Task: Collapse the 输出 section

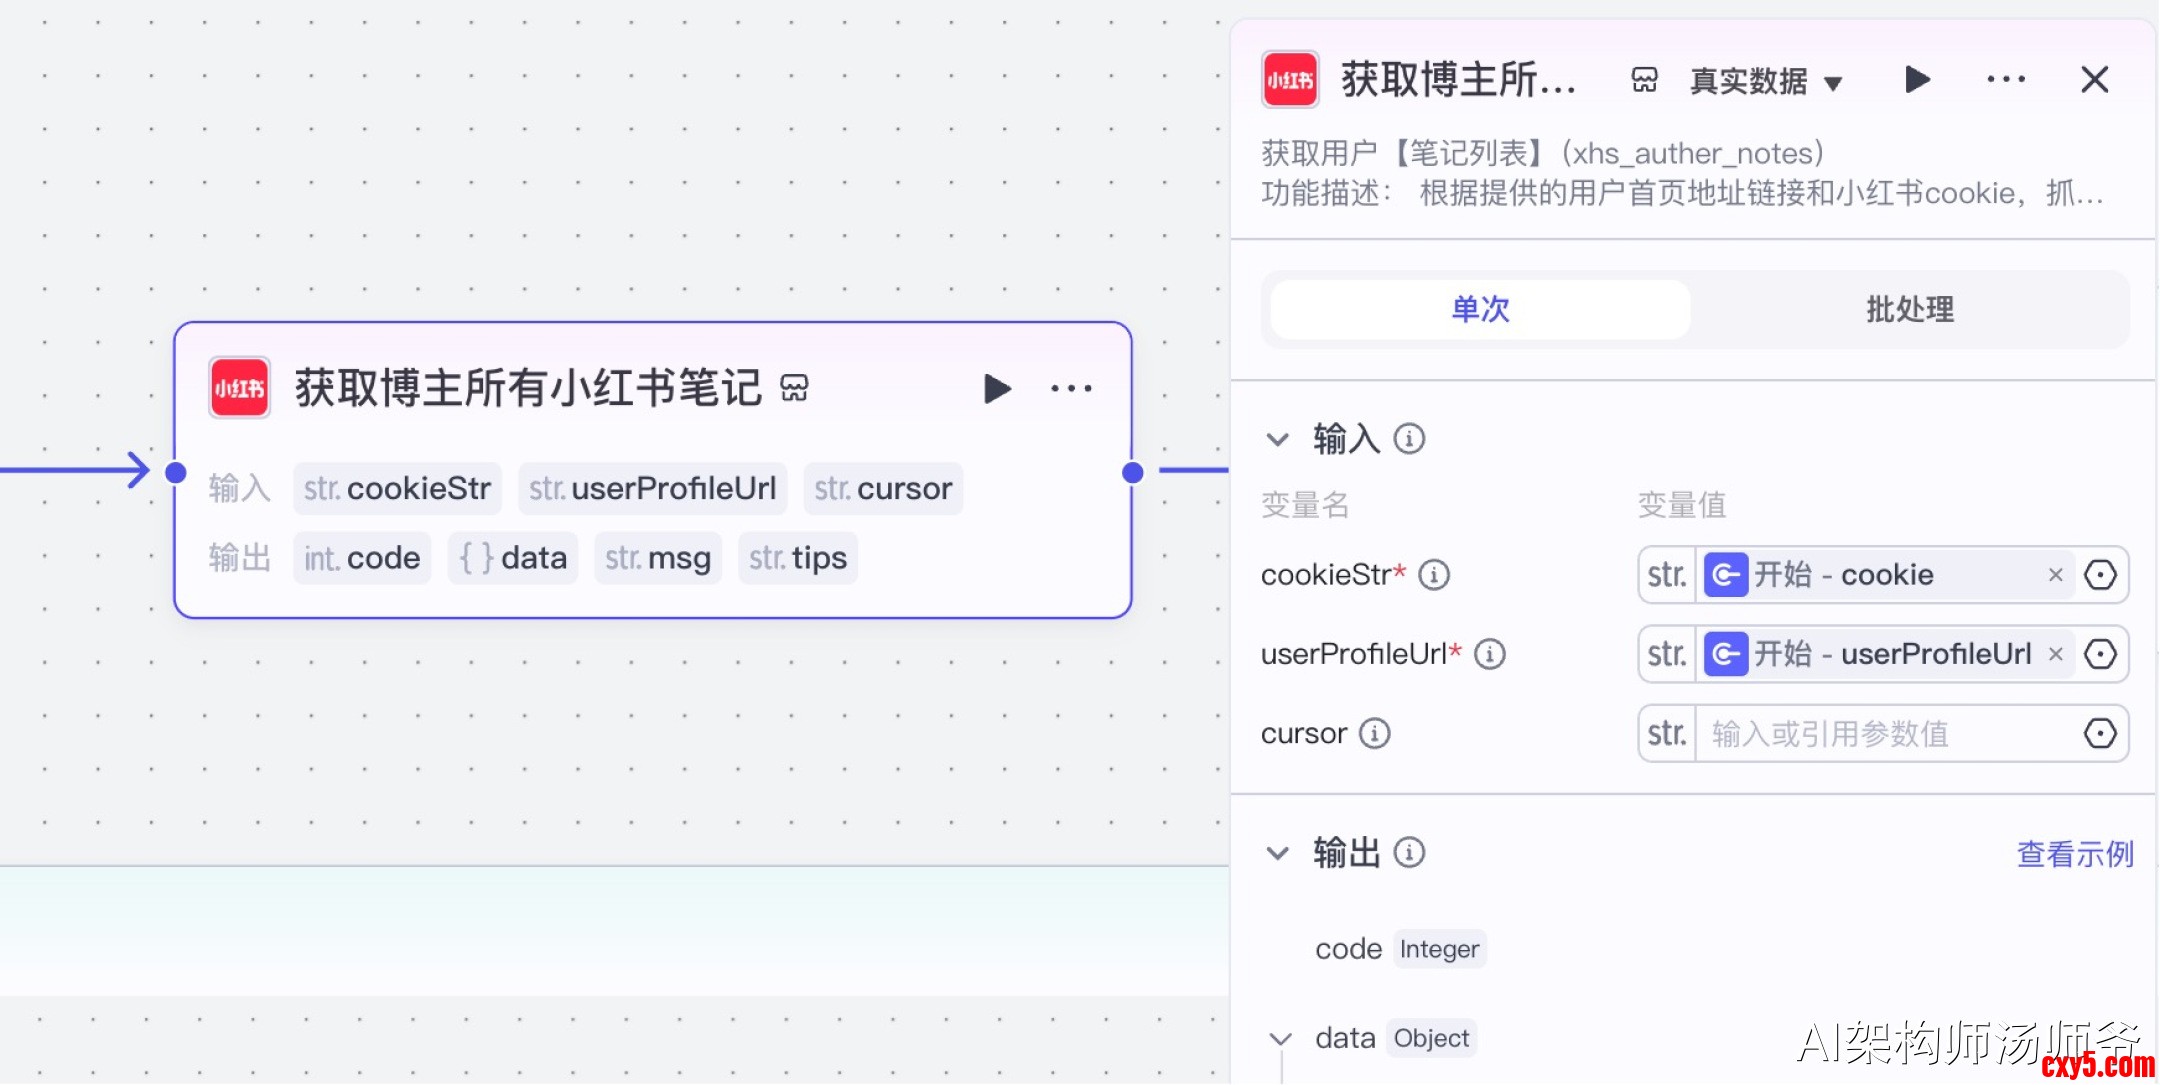Action: click(1278, 853)
